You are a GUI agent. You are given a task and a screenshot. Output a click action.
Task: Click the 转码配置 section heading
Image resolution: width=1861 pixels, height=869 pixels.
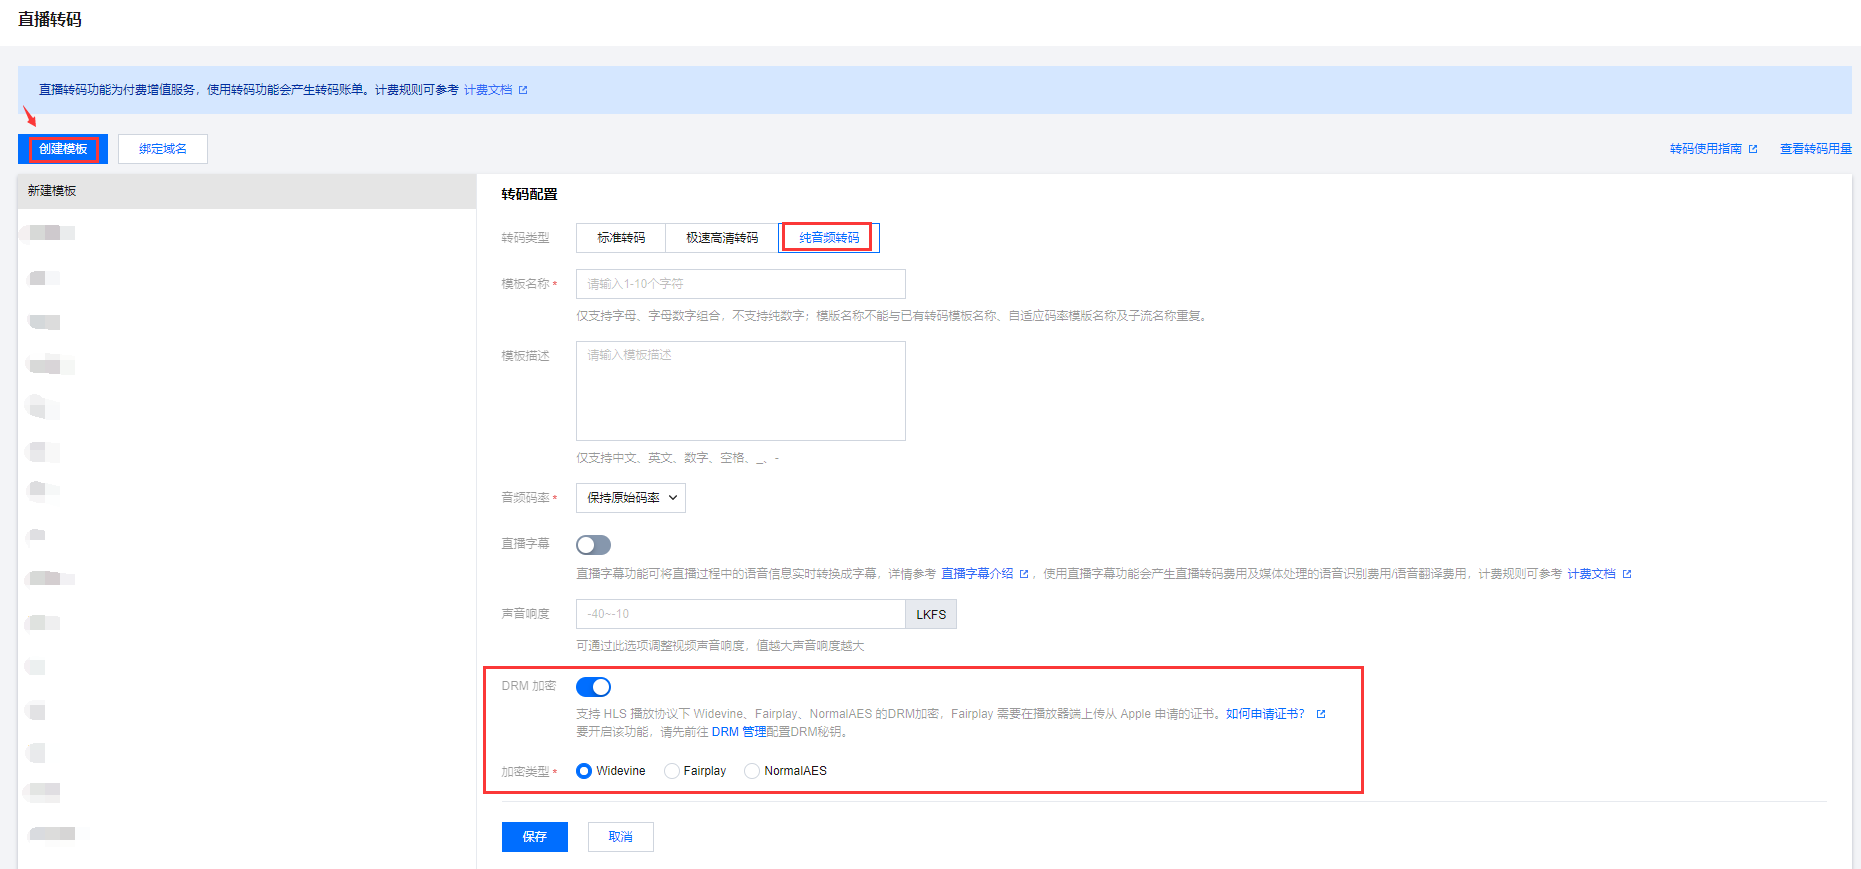coord(529,195)
